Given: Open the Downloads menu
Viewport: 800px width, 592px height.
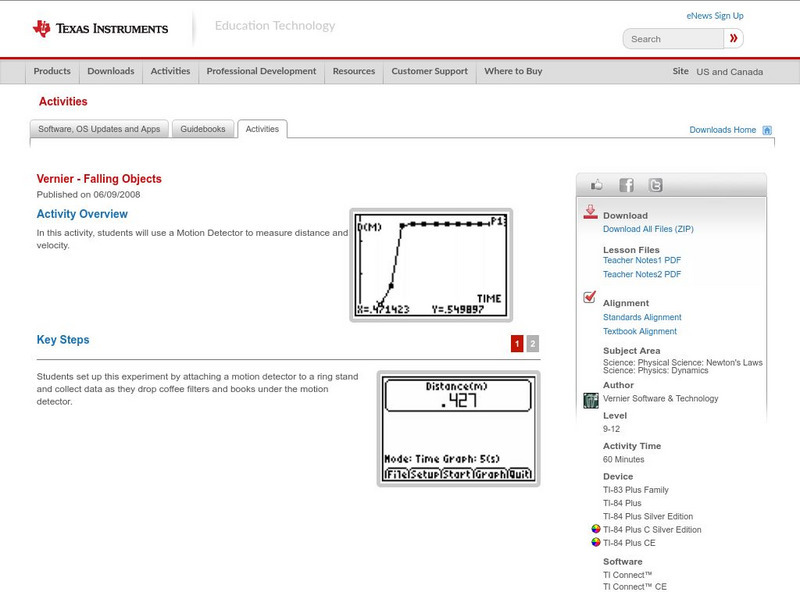Looking at the screenshot, I should tap(111, 71).
